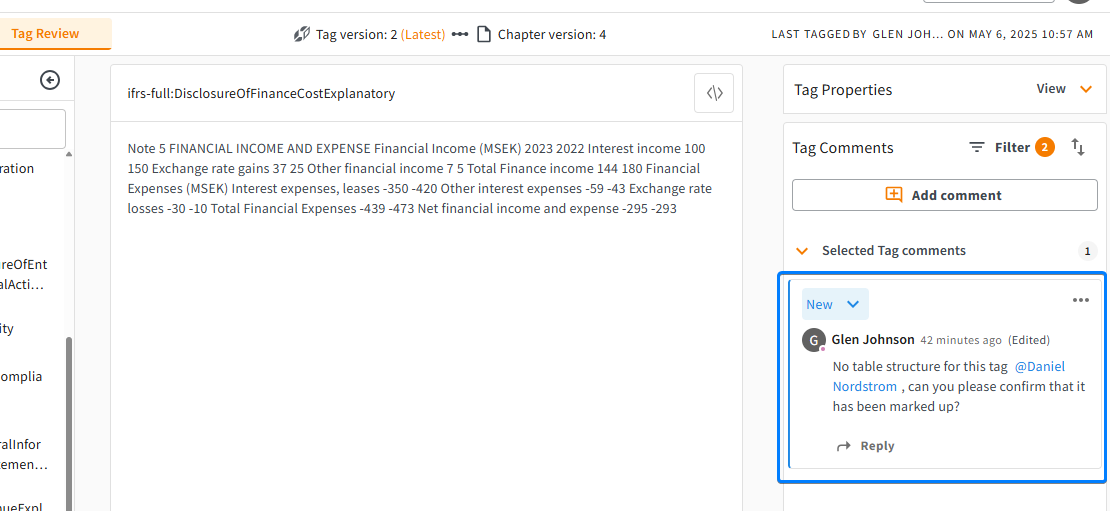Click the Filter lines icon in comments
The width and height of the screenshot is (1110, 511).
pyautogui.click(x=977, y=147)
